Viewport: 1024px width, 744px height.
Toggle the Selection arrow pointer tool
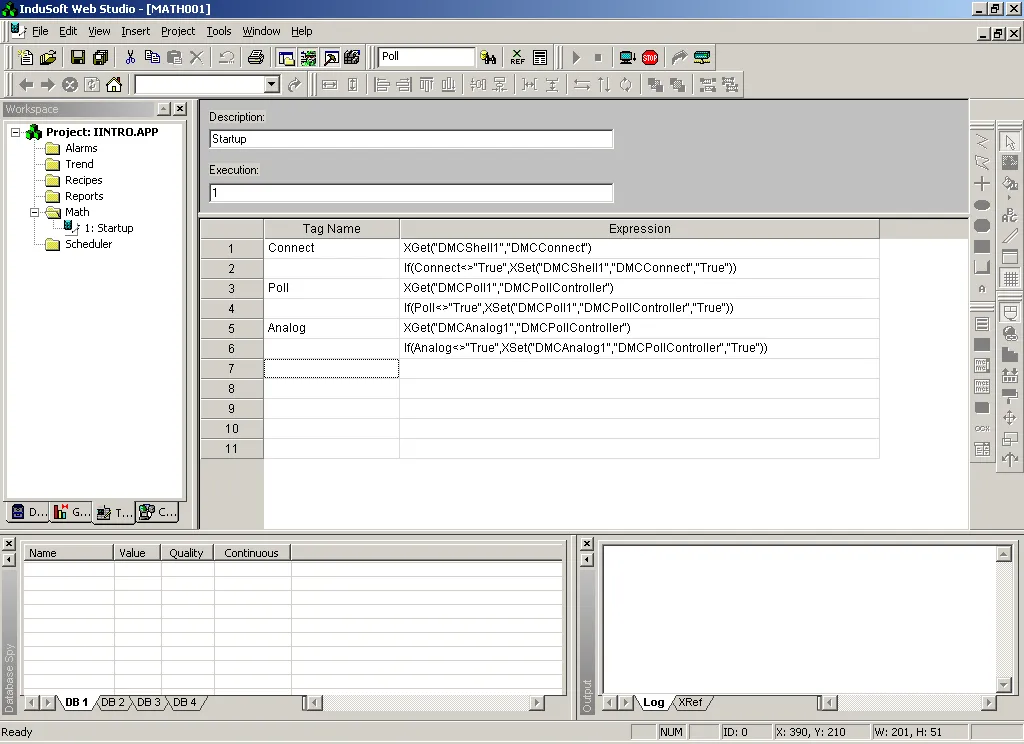(x=1010, y=142)
